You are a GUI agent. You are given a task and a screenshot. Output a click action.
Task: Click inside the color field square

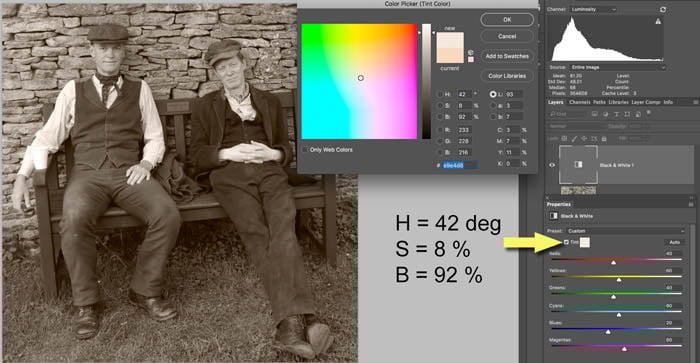pos(359,81)
